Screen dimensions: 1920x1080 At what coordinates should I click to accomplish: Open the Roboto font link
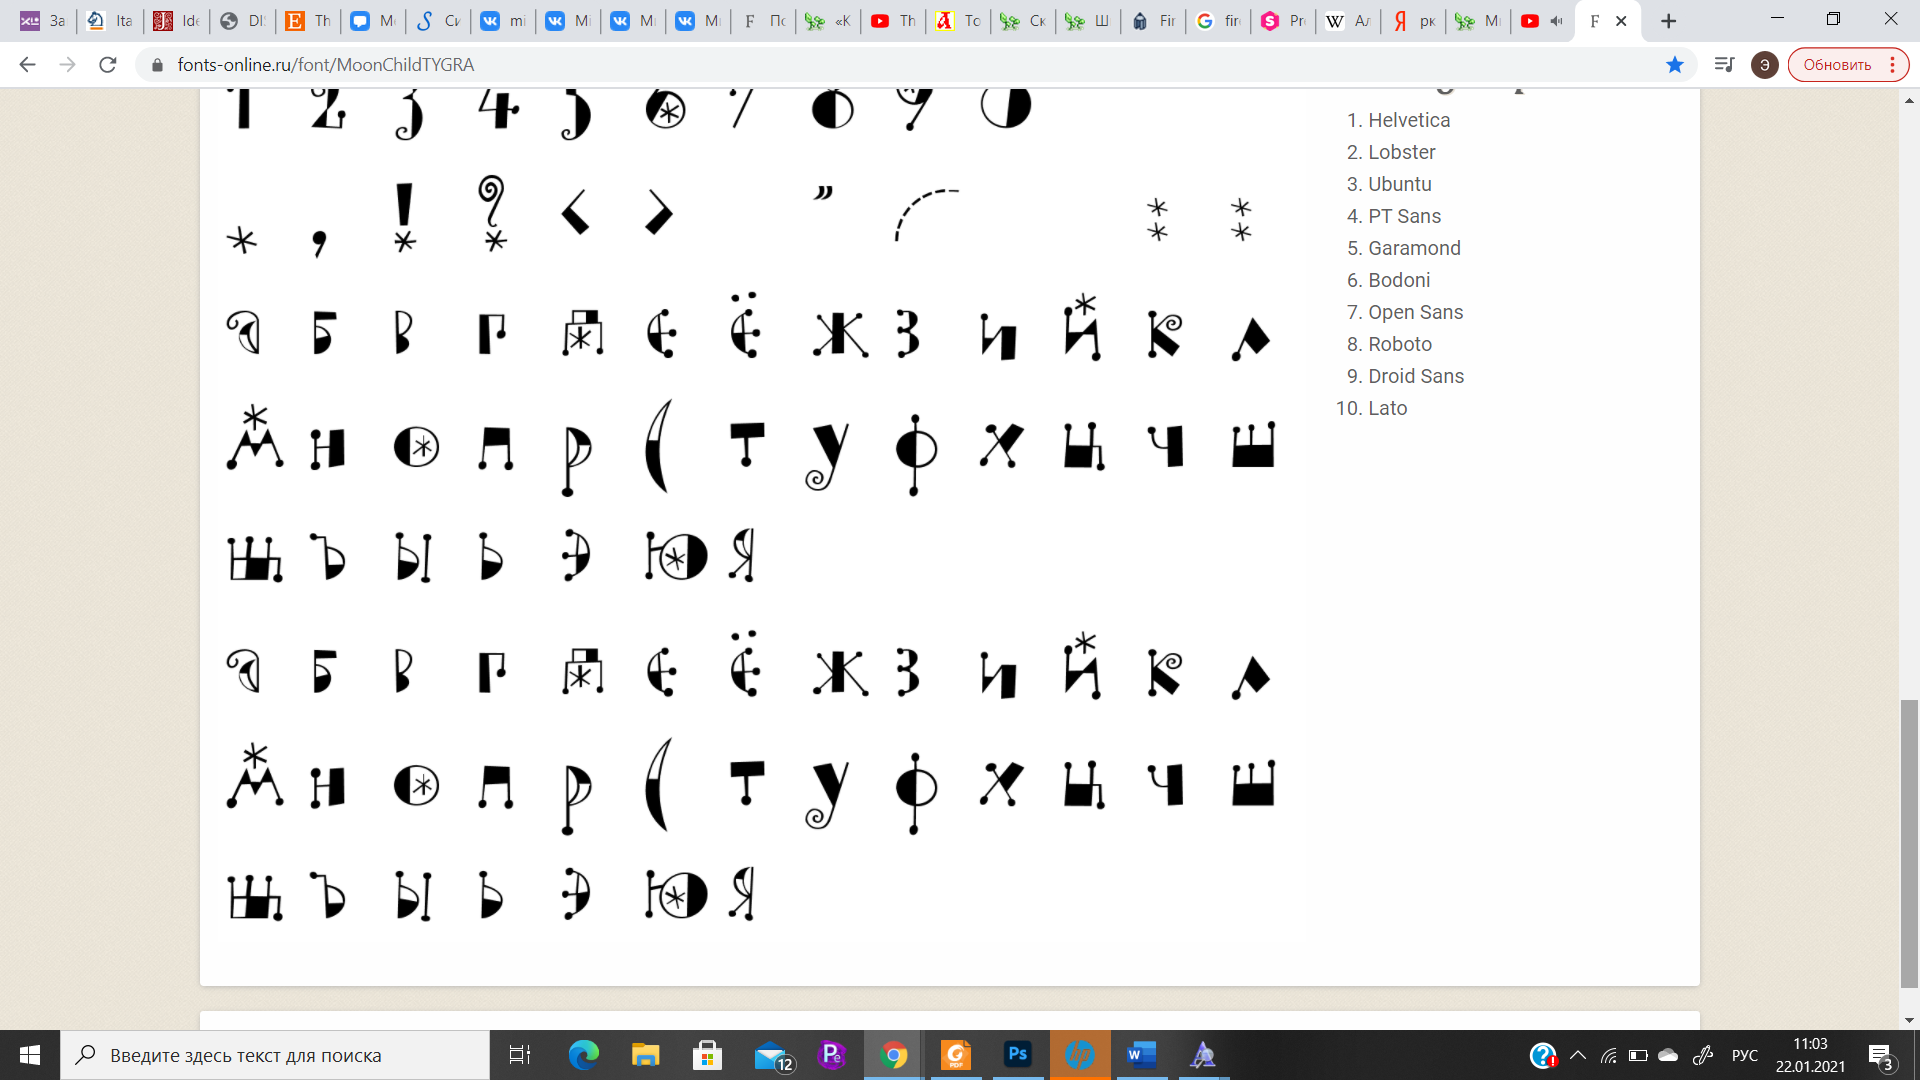(x=1399, y=344)
